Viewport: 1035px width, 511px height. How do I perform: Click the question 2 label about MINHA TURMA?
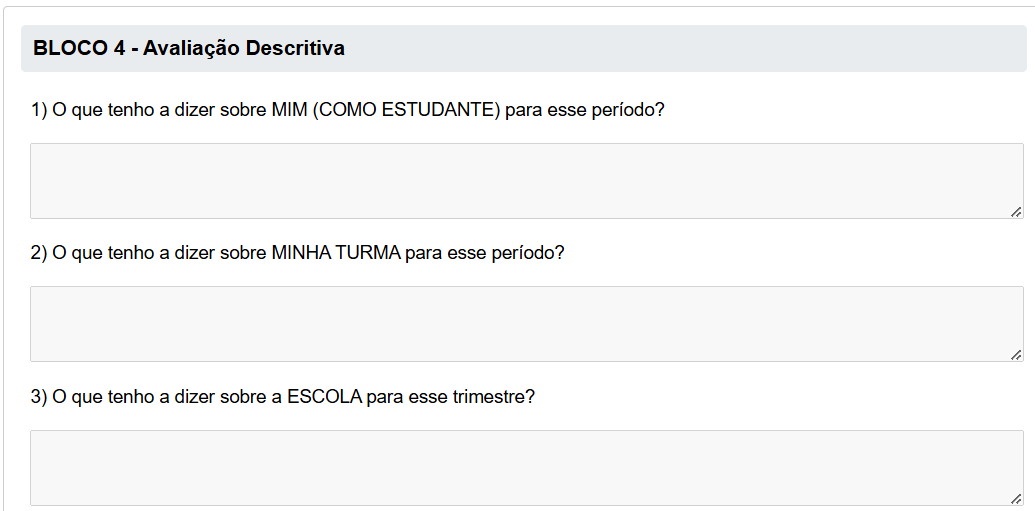[x=298, y=253]
